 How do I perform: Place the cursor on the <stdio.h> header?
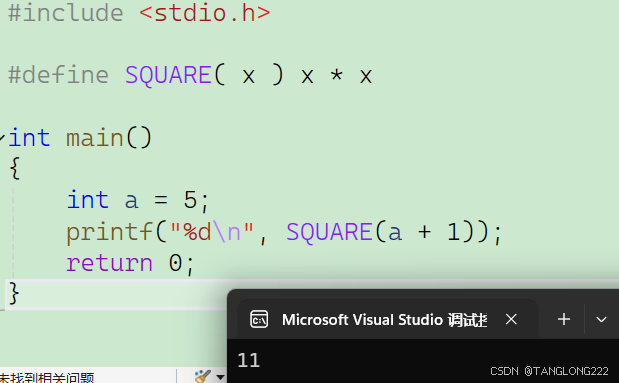(x=204, y=13)
